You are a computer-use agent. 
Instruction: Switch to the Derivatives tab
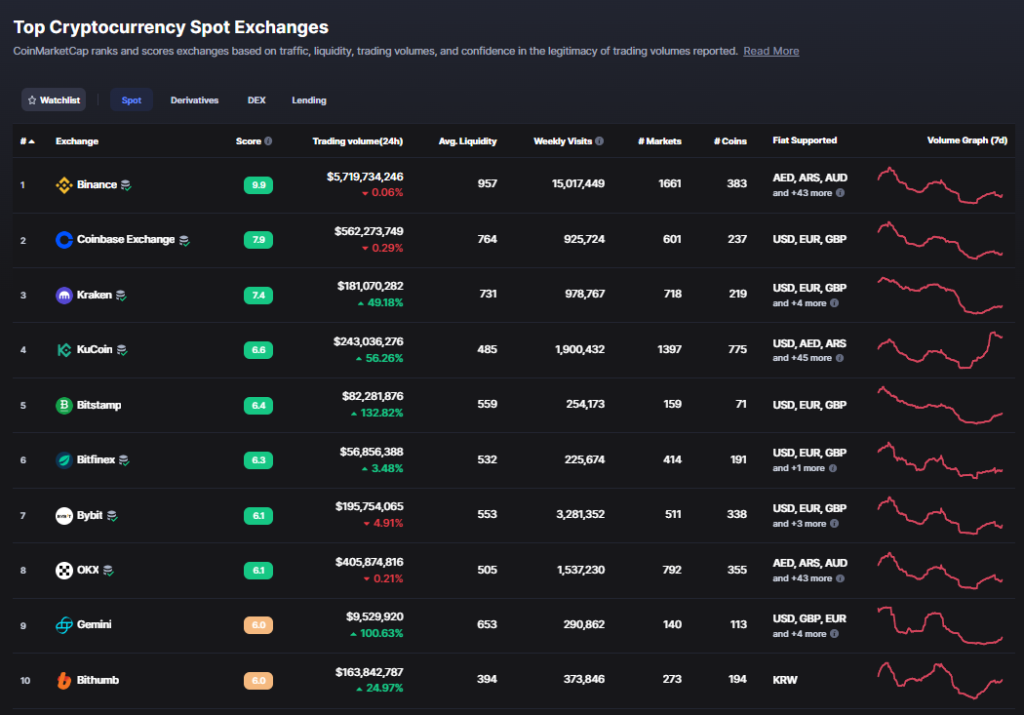pyautogui.click(x=195, y=100)
